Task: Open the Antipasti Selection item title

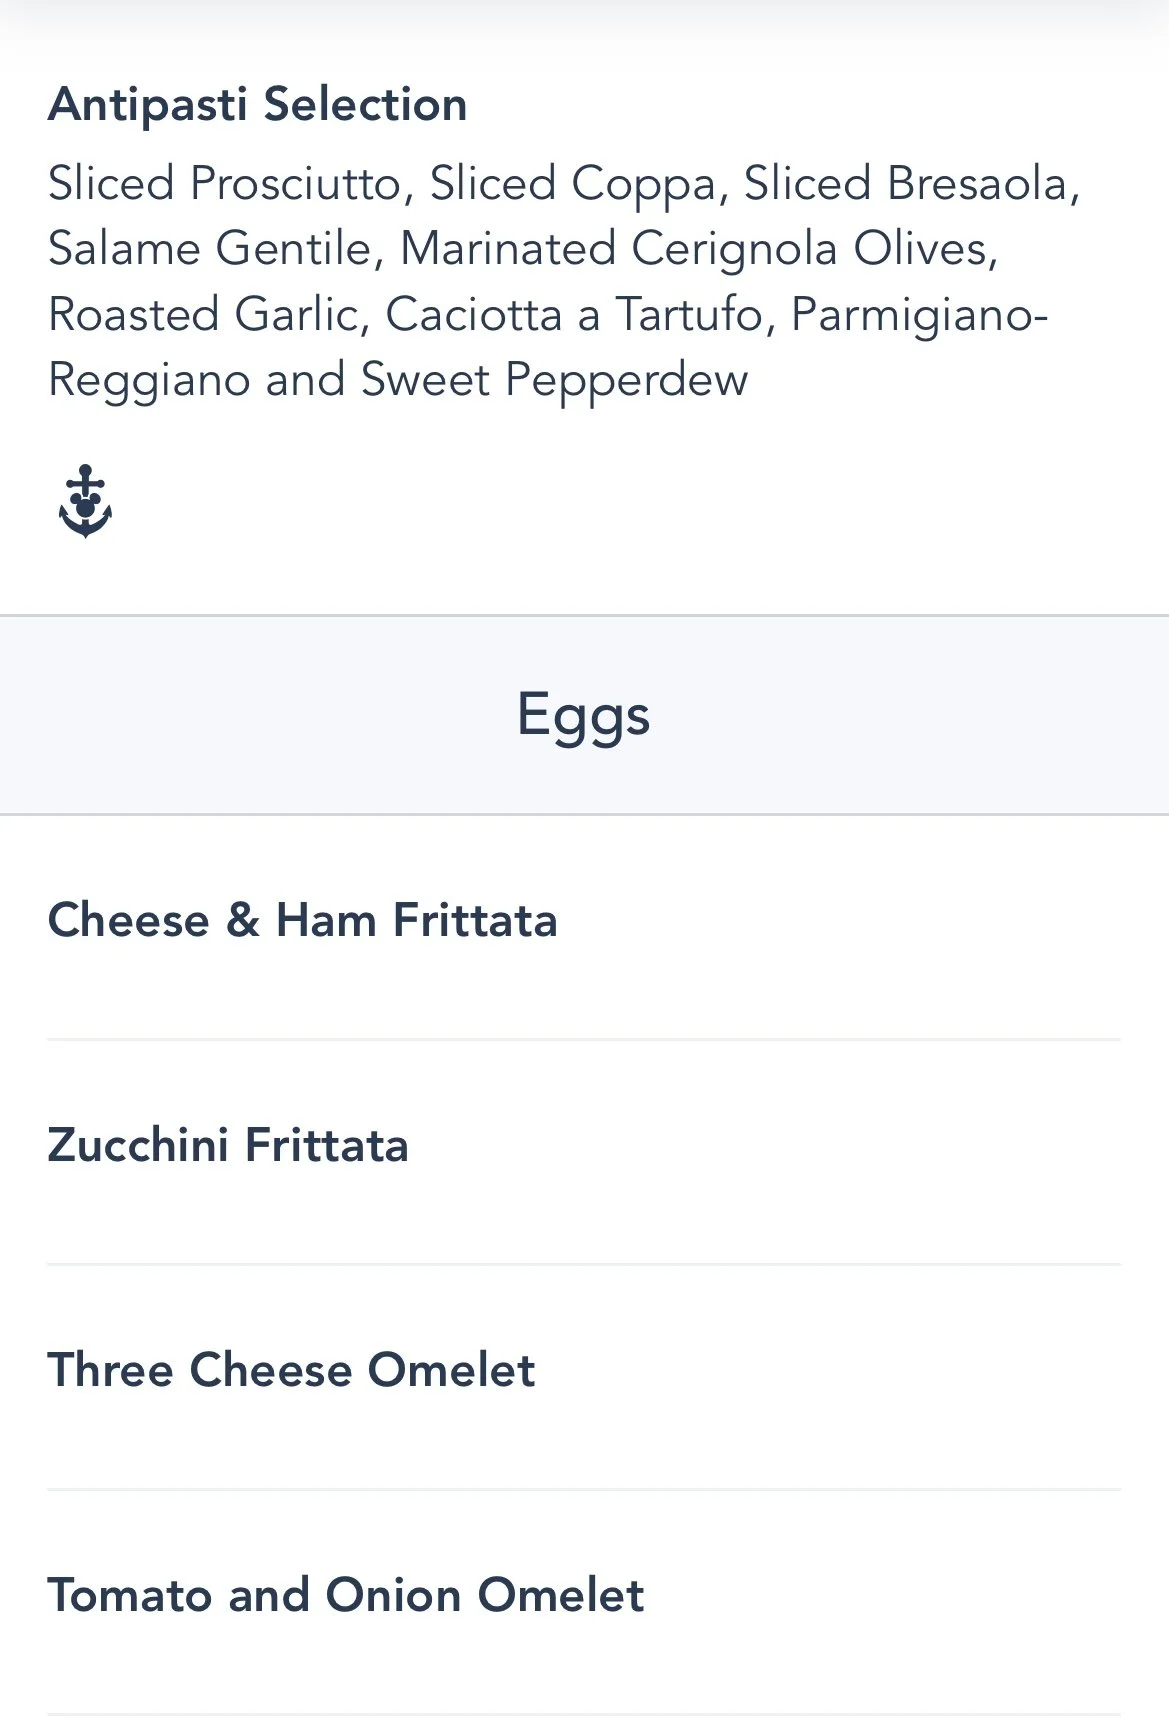Action: [x=258, y=104]
